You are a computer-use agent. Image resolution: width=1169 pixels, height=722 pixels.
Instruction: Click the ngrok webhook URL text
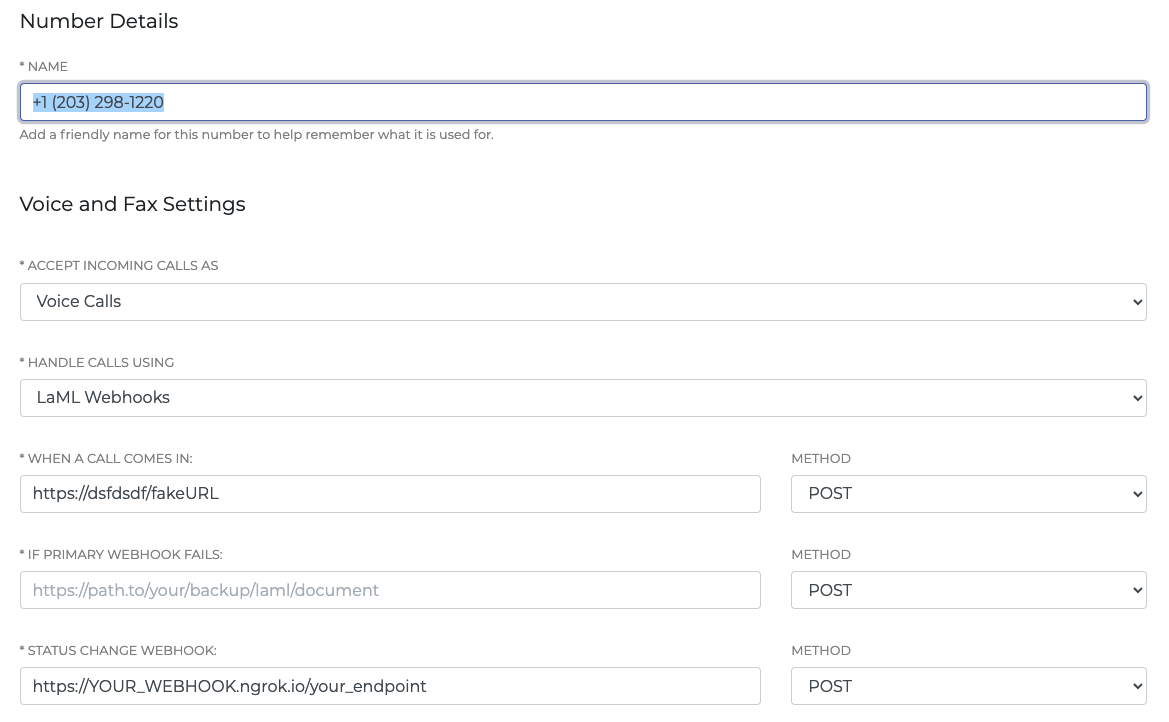pos(227,686)
